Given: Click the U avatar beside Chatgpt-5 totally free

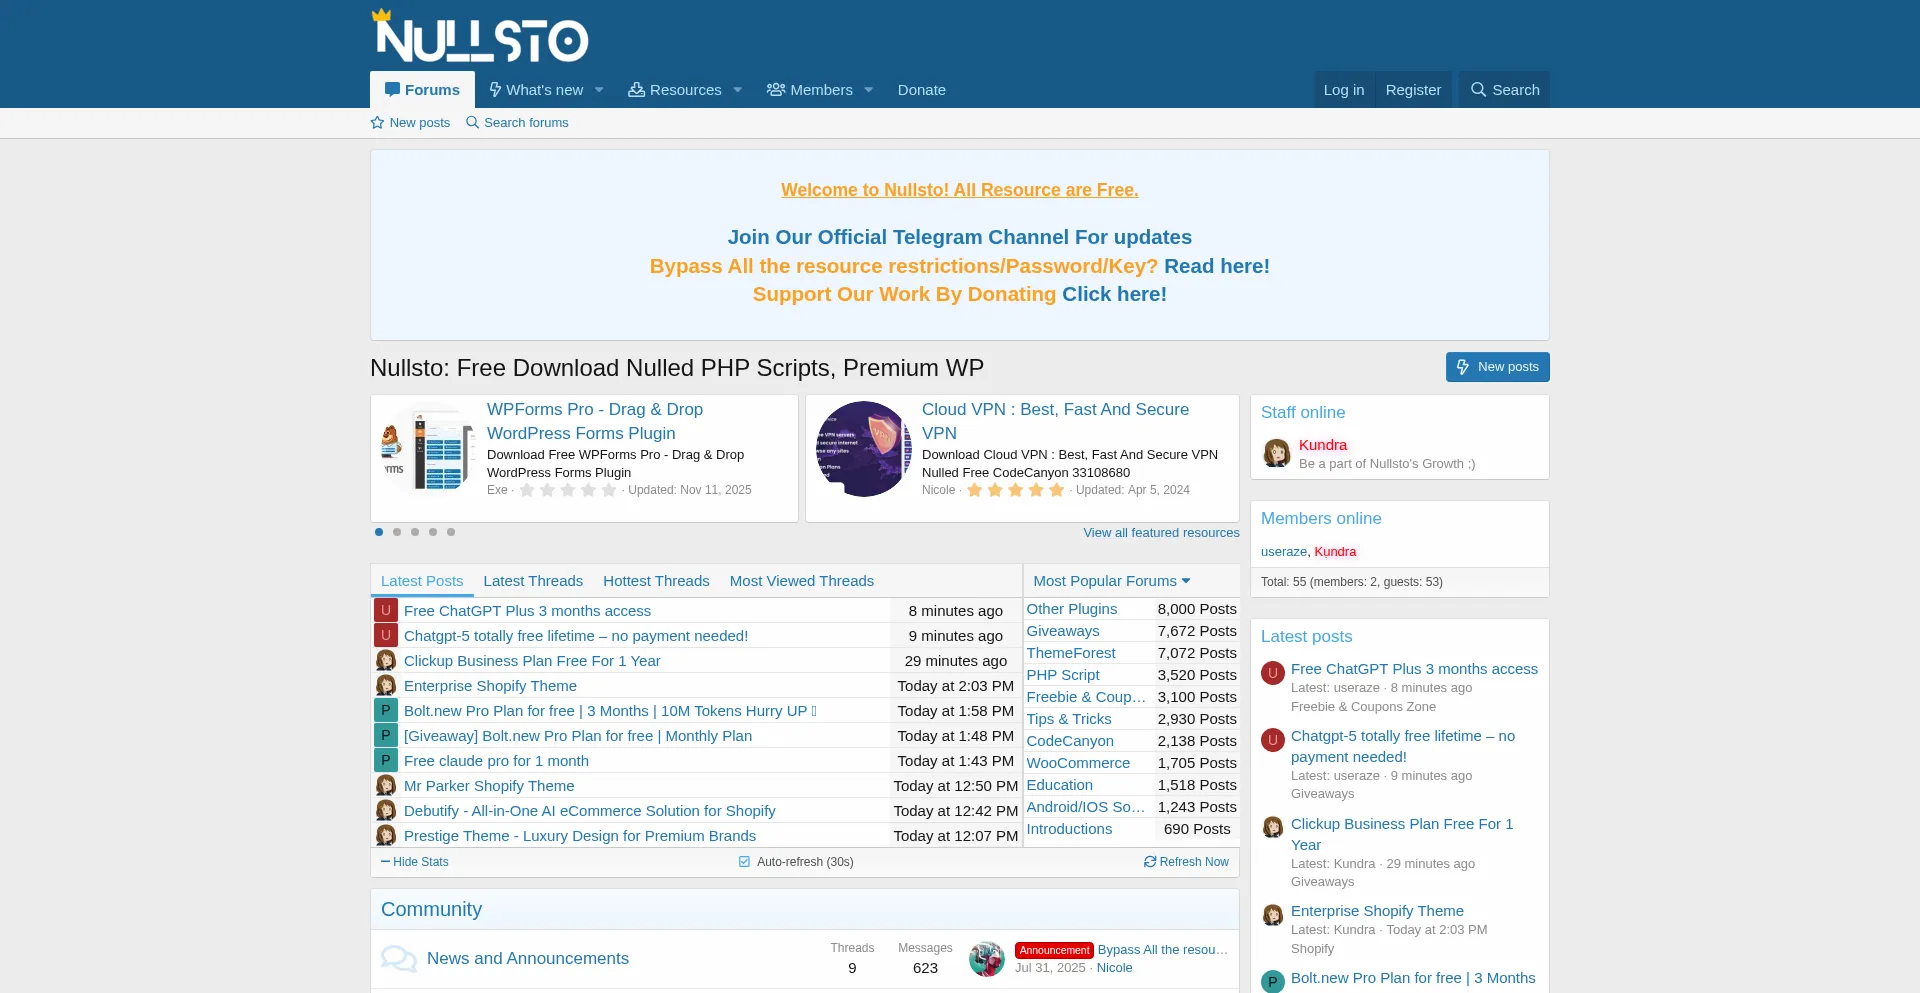Looking at the screenshot, I should tap(386, 635).
